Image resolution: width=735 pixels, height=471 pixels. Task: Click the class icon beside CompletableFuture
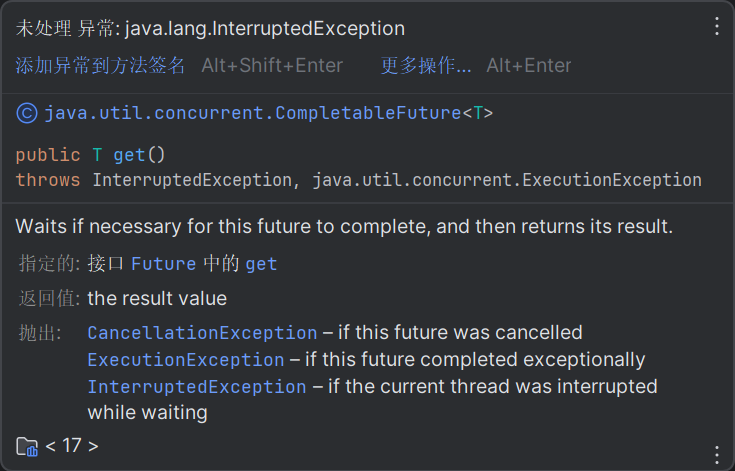tap(27, 113)
